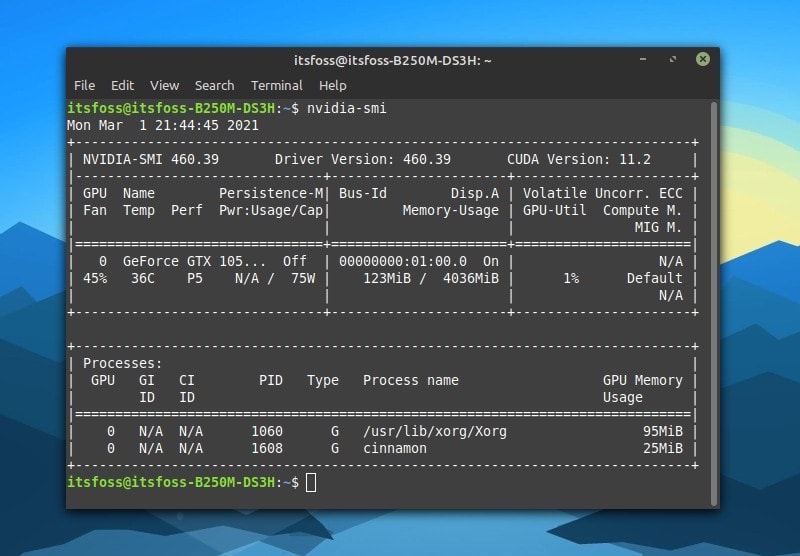Open the Help menu
This screenshot has width=800, height=556.
[333, 86]
